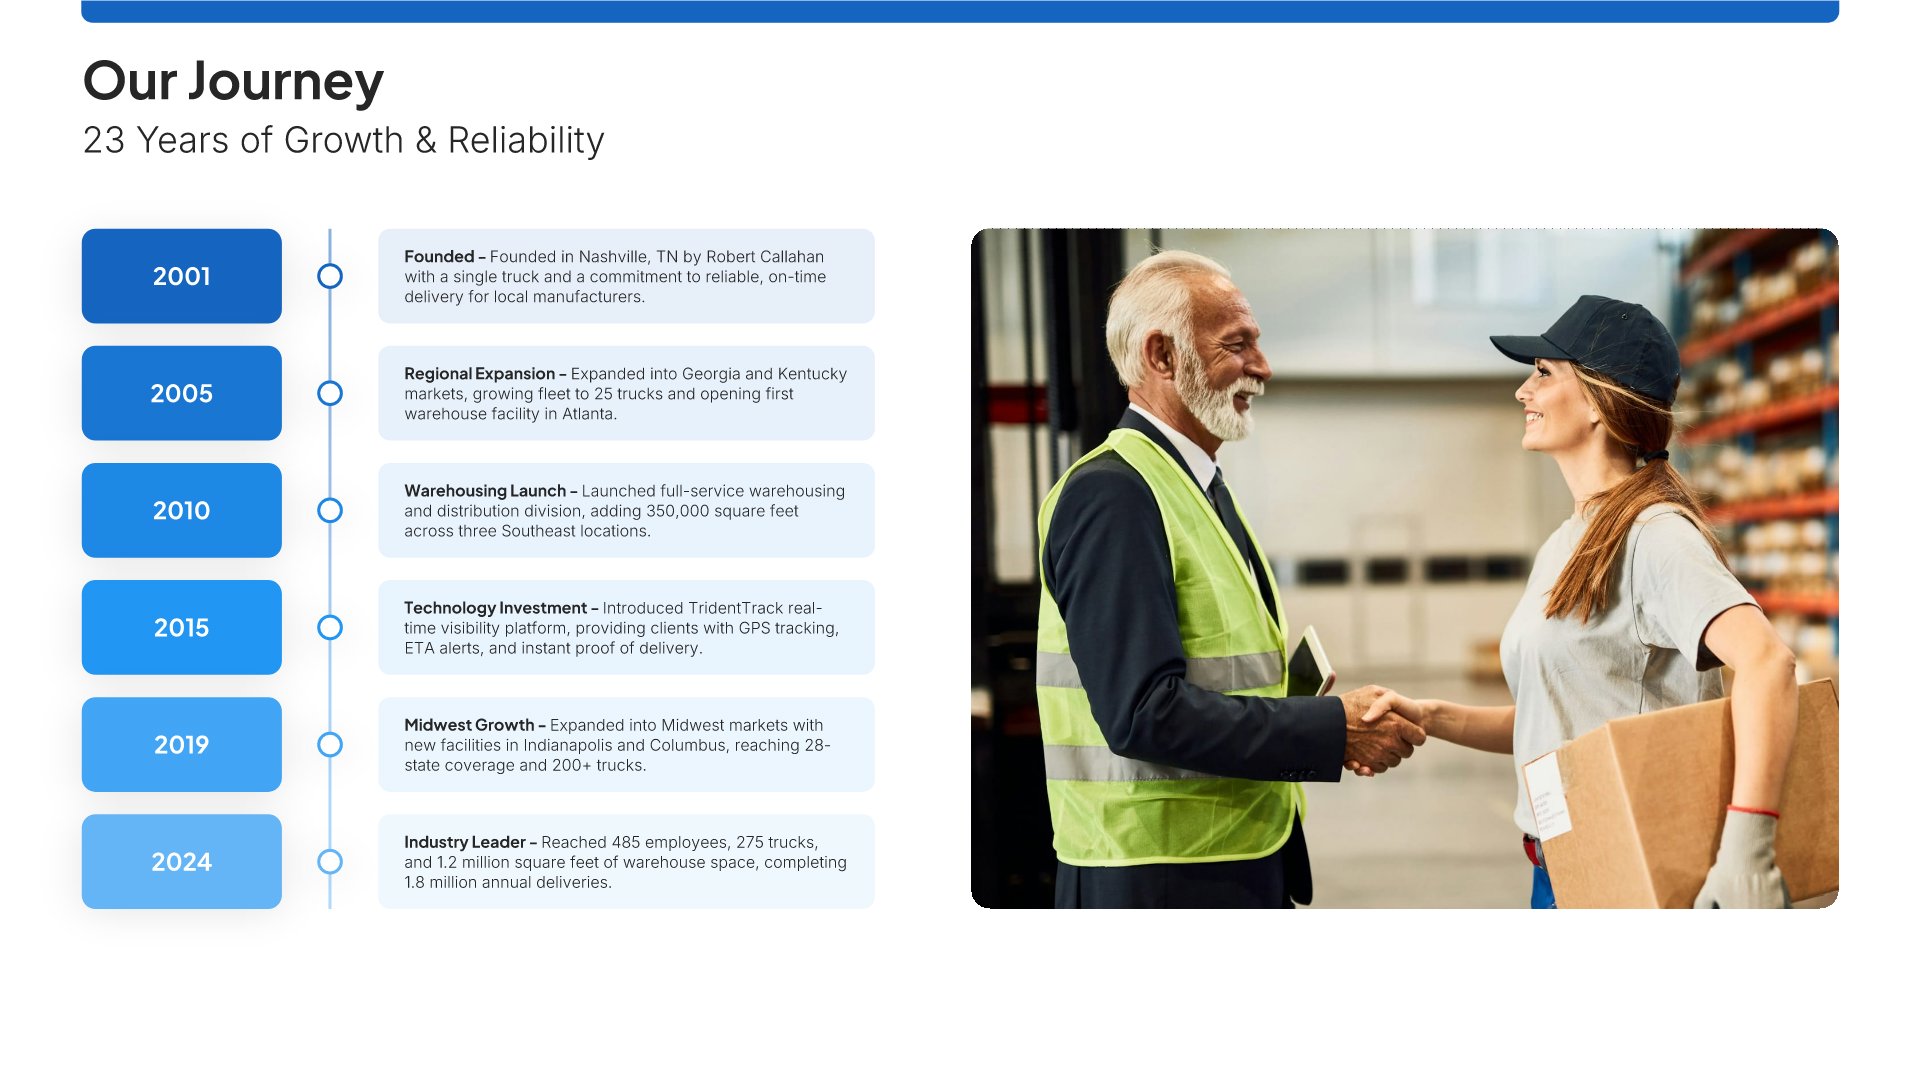The image size is (1920, 1080).
Task: Select the timeline circle marker beside 2019
Action: pos(330,744)
